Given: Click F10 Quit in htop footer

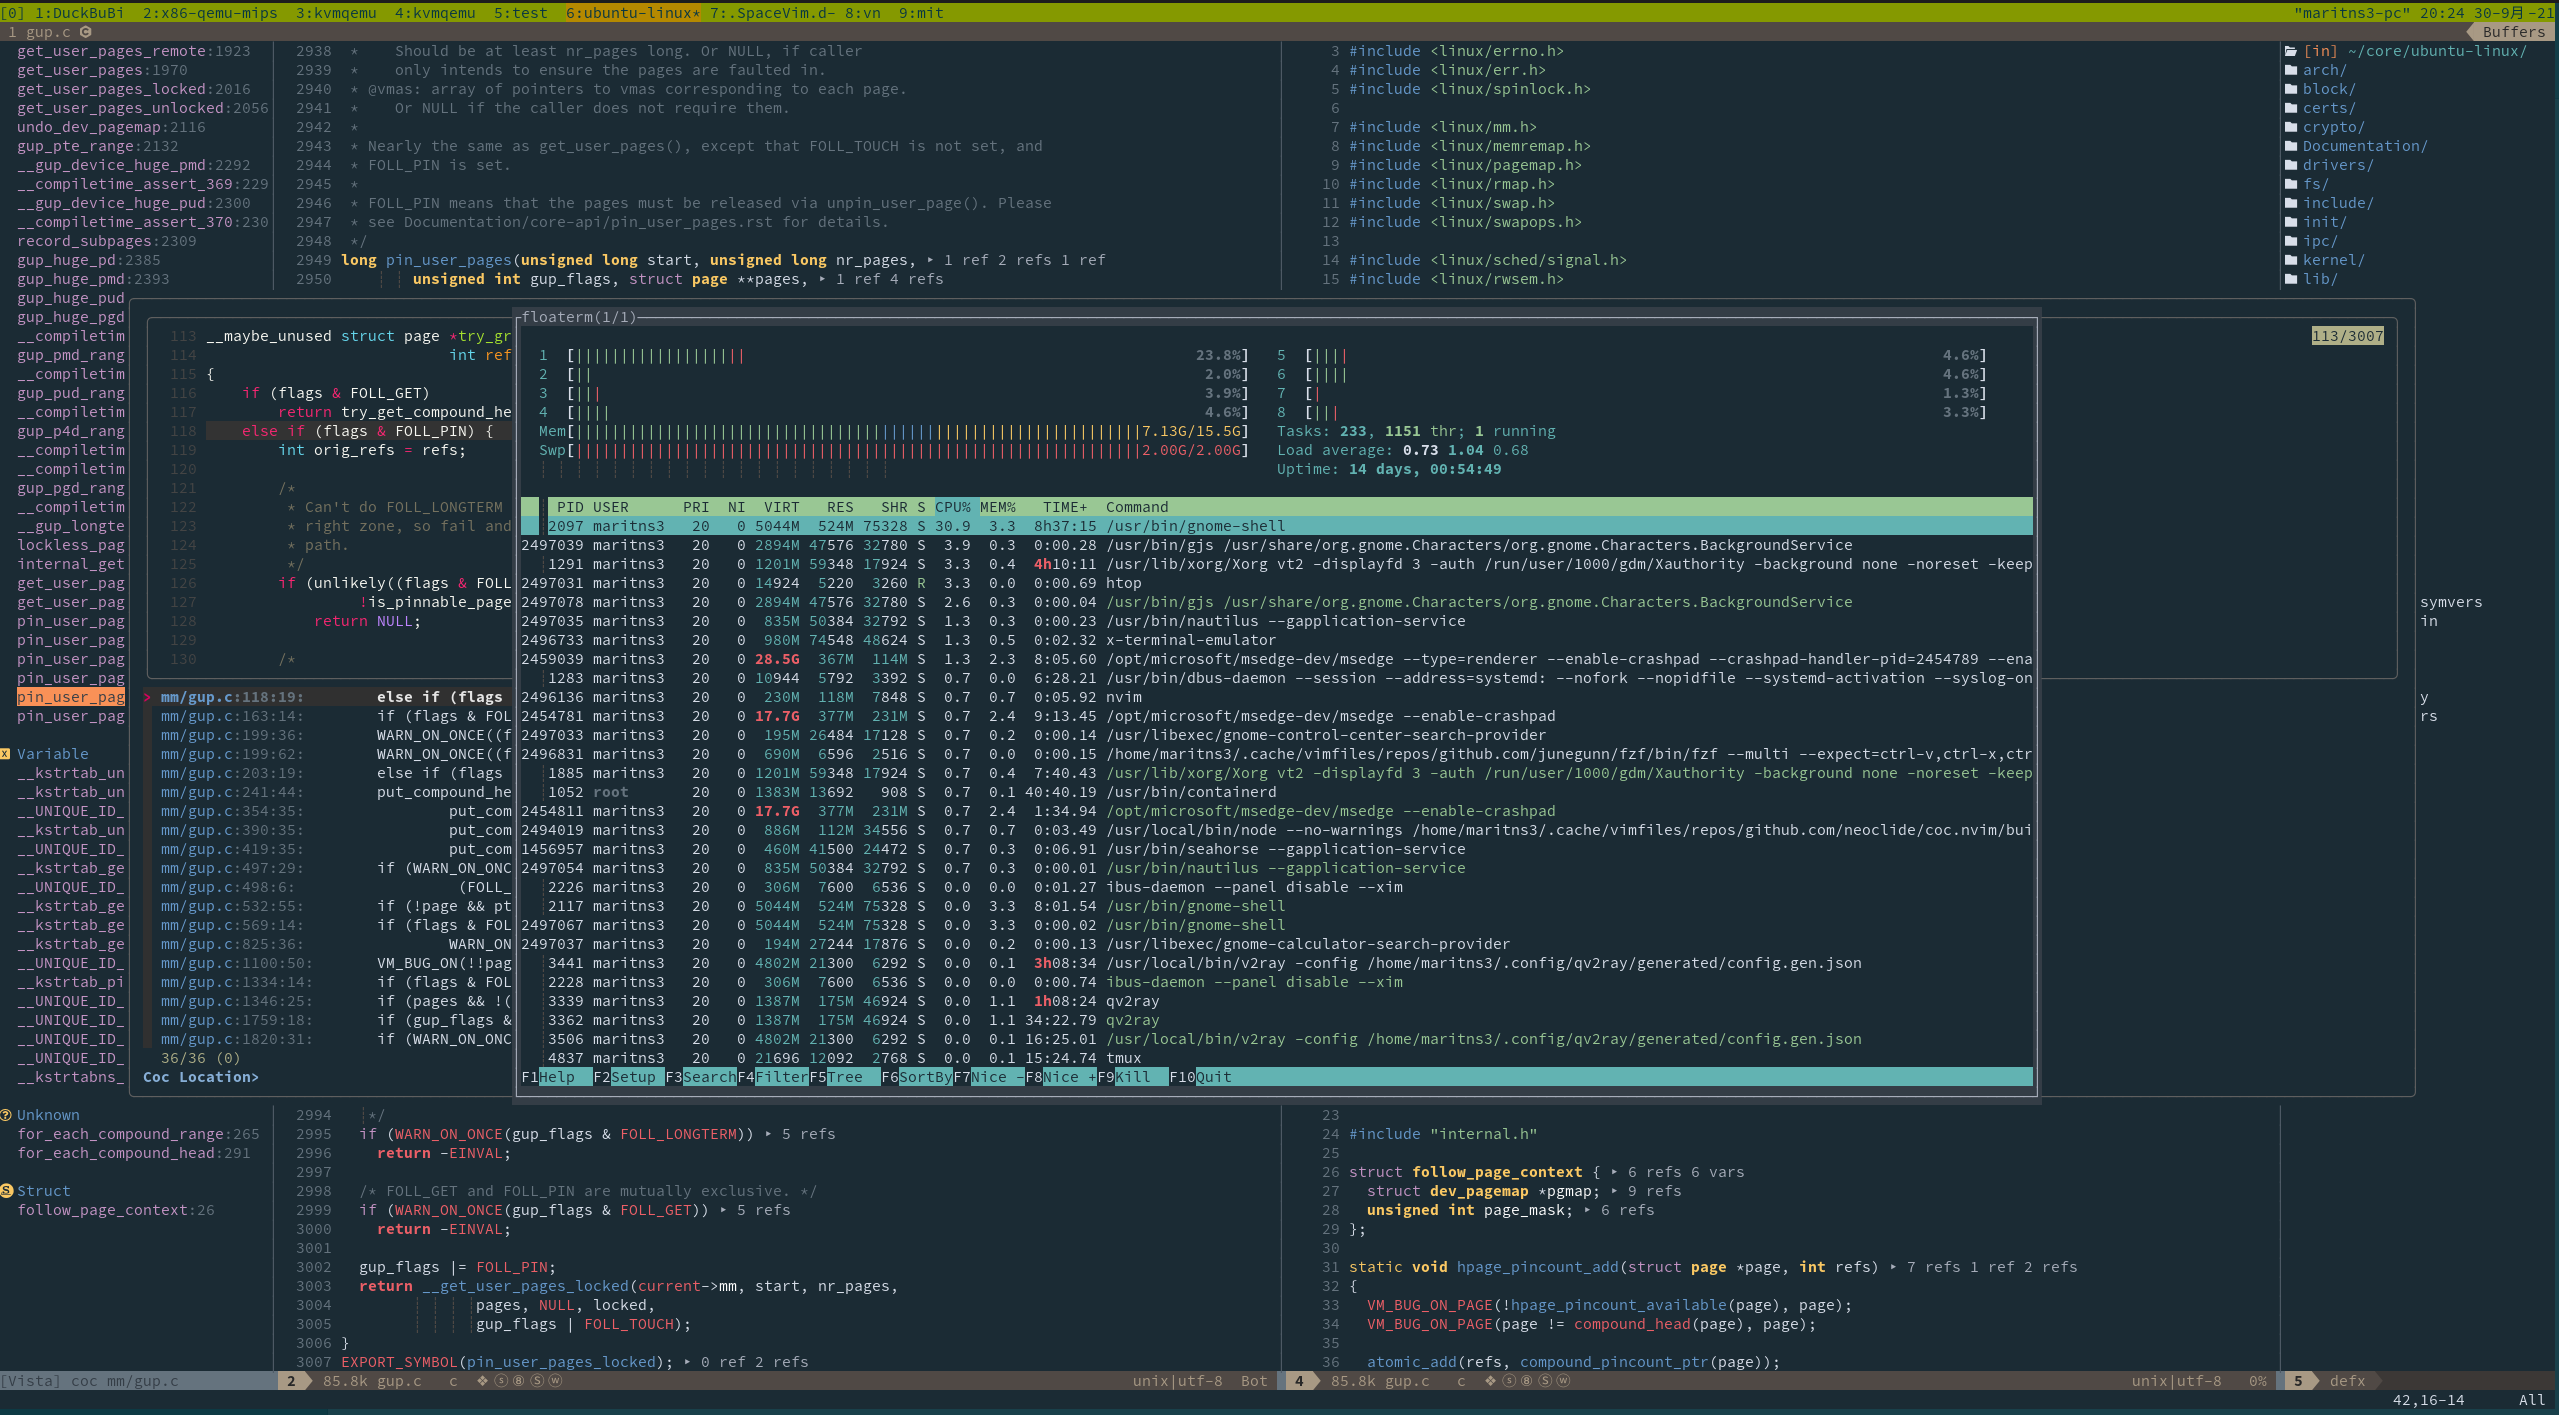Looking at the screenshot, I should coord(1200,1077).
